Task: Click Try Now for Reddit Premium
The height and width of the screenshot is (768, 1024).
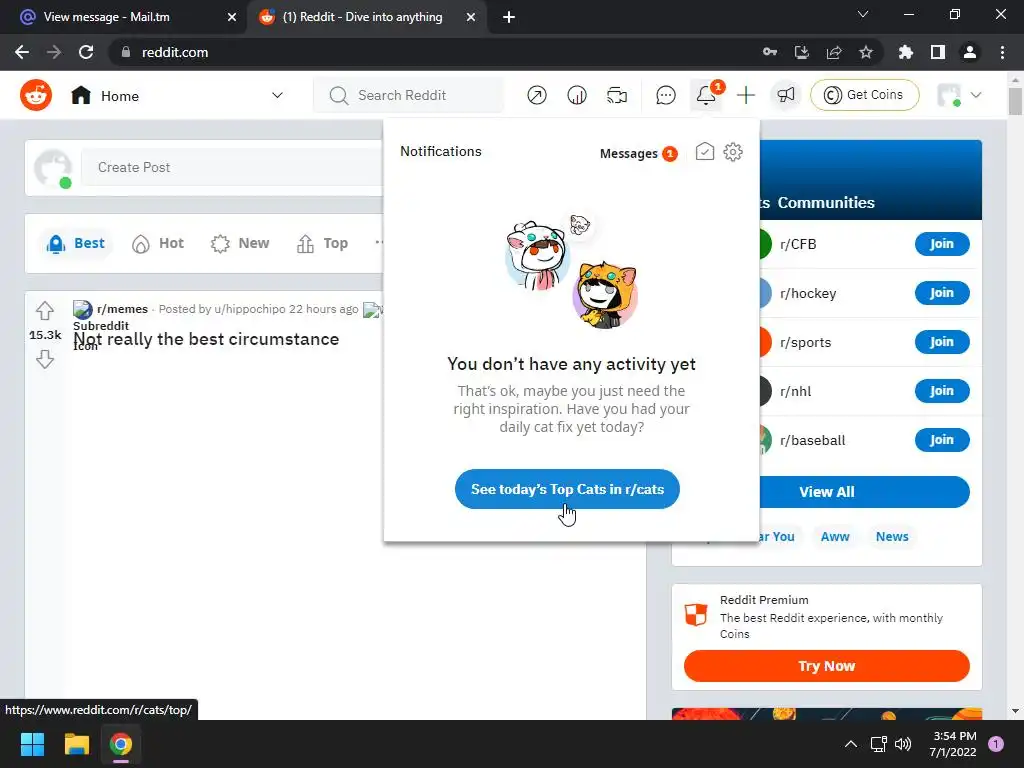Action: pyautogui.click(x=827, y=666)
